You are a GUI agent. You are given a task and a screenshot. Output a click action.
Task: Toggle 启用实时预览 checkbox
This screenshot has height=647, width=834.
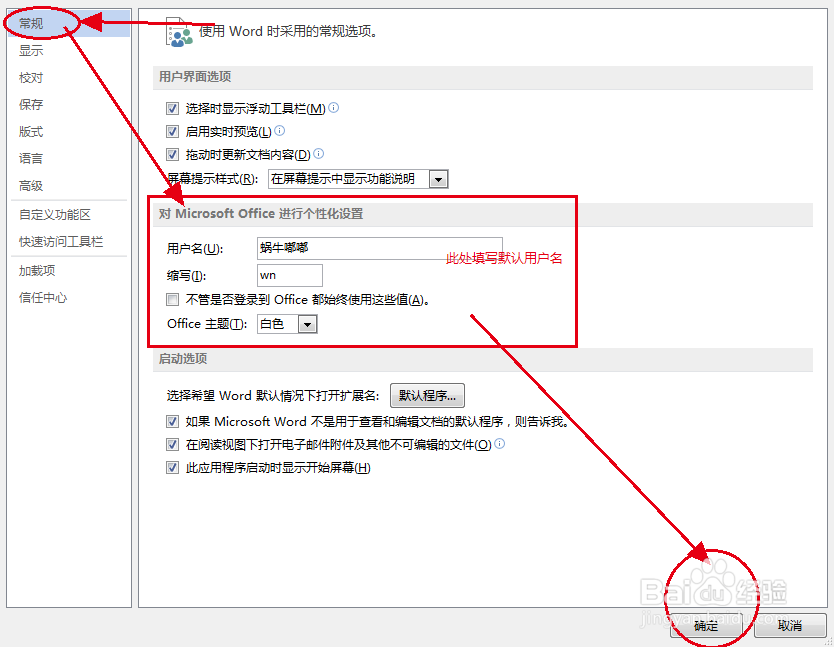pyautogui.click(x=172, y=131)
